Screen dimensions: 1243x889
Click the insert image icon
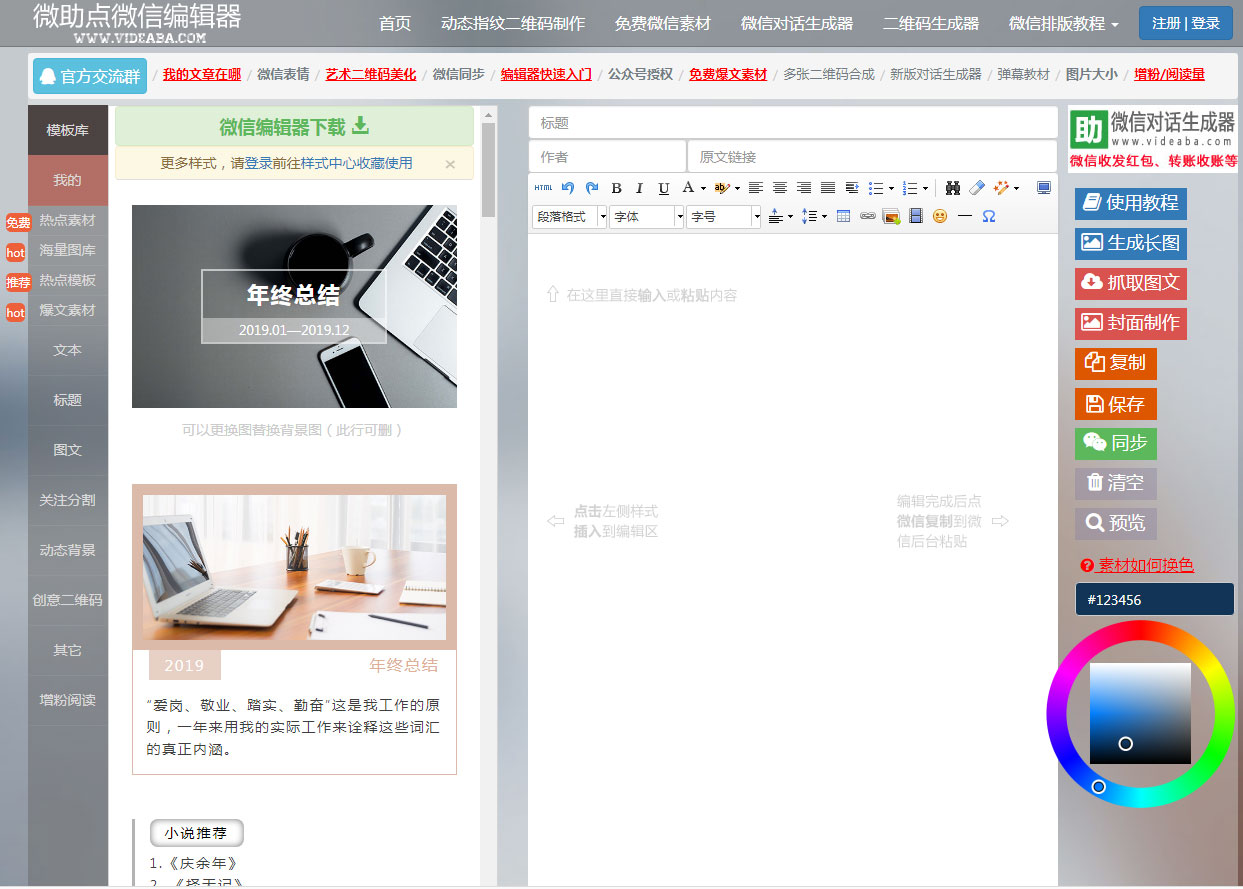click(x=890, y=216)
